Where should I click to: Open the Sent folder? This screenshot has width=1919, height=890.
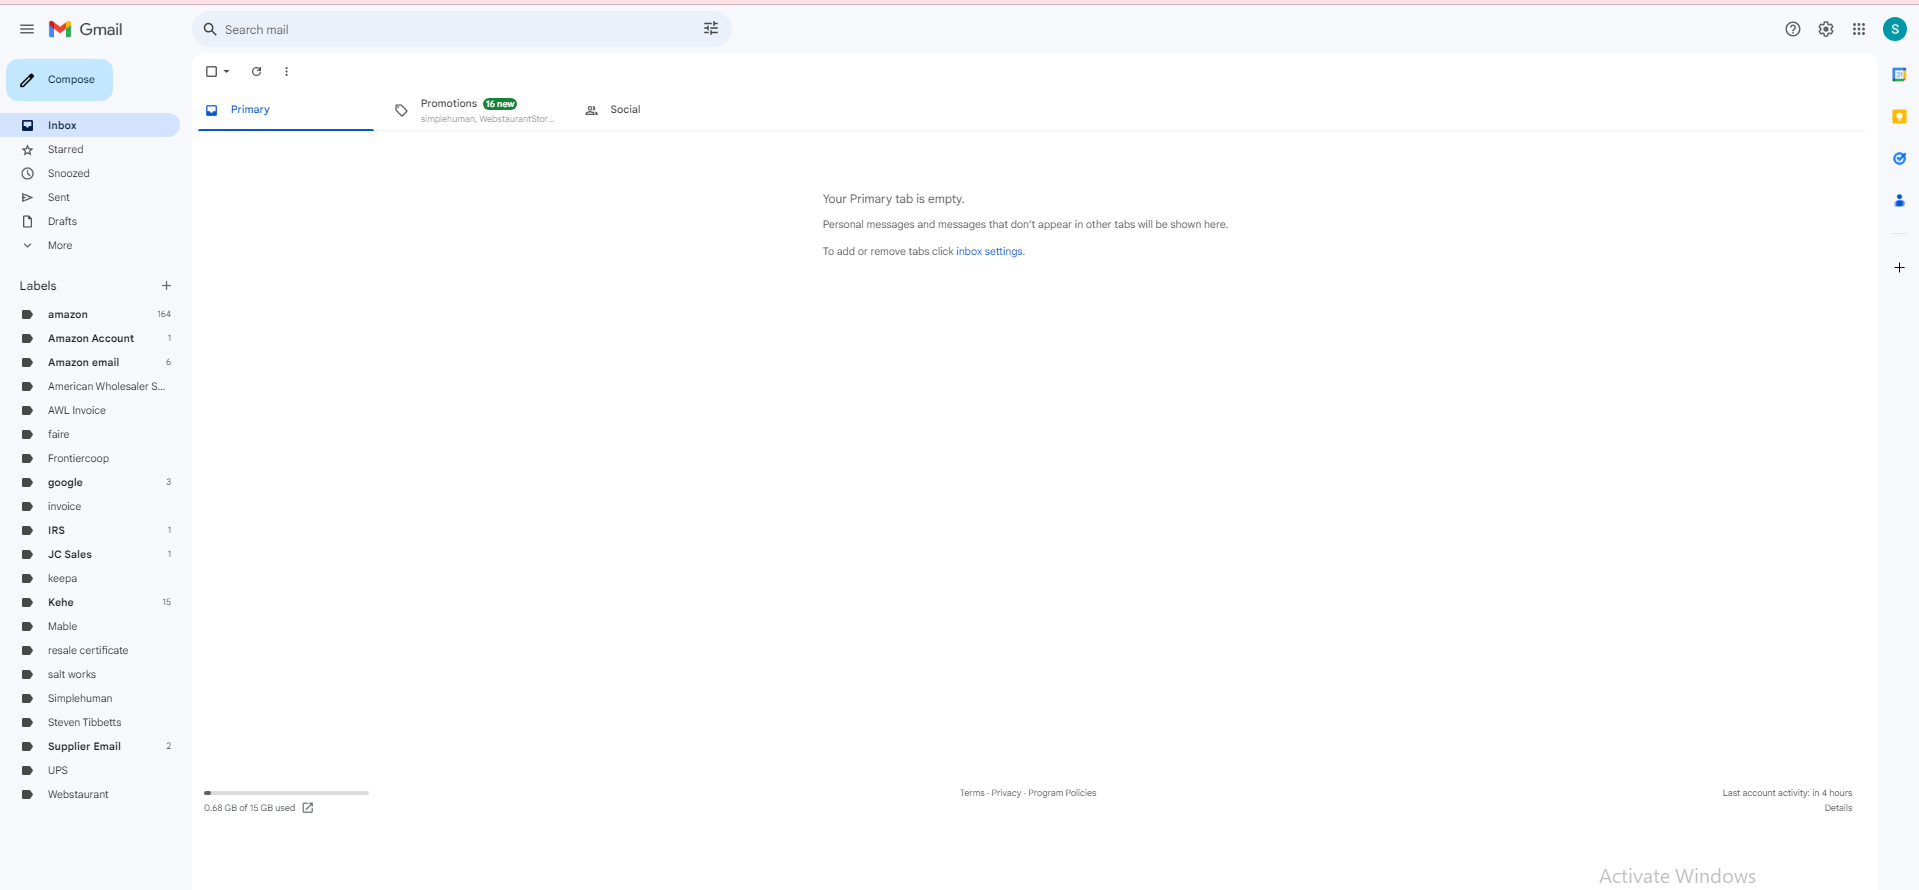(x=90, y=197)
